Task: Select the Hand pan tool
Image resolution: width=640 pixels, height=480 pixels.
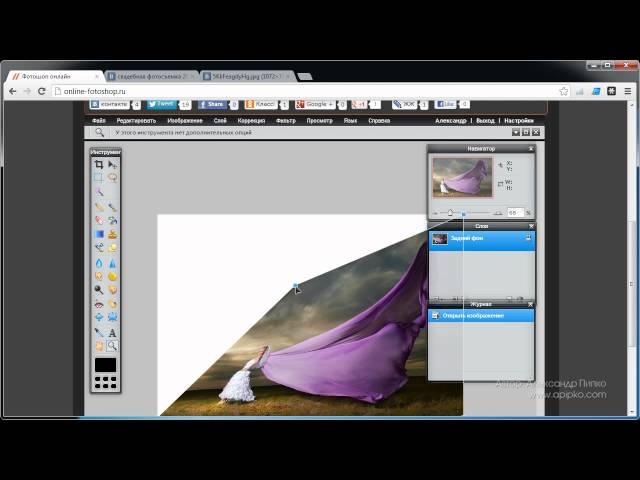Action: [99, 346]
